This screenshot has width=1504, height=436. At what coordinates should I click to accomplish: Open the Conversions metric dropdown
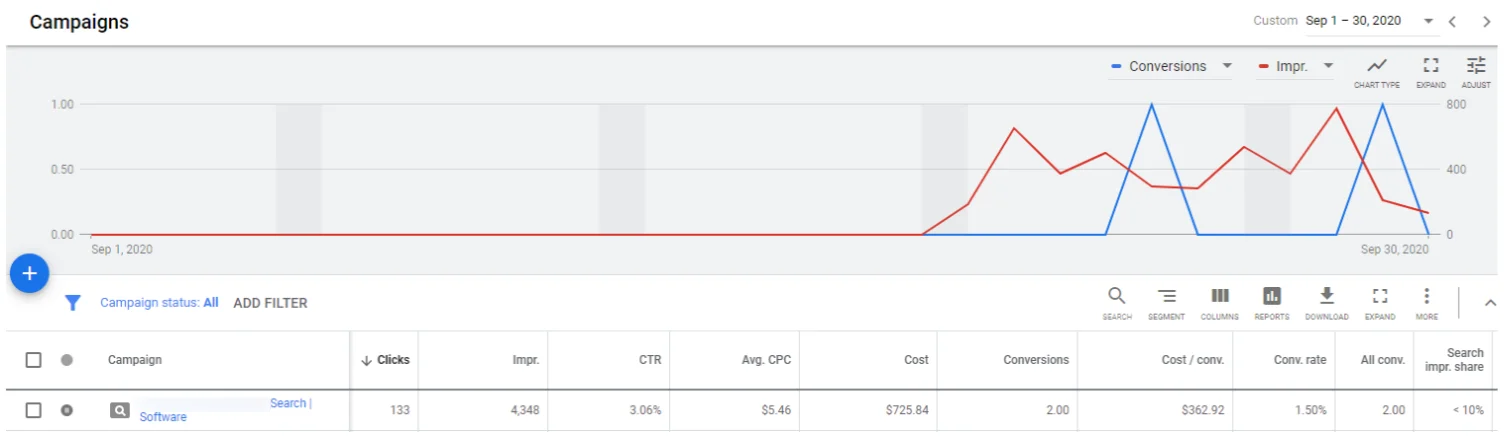[1227, 66]
